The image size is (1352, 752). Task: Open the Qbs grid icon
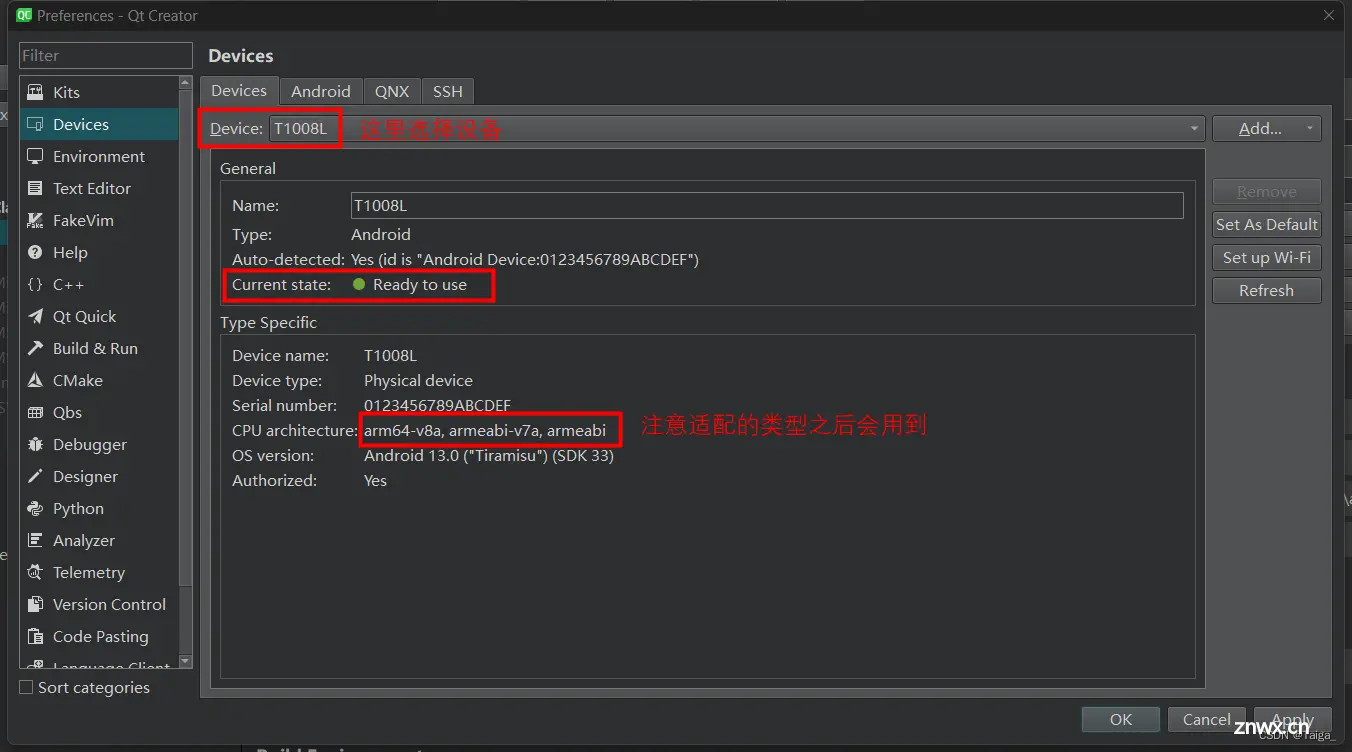coord(36,412)
